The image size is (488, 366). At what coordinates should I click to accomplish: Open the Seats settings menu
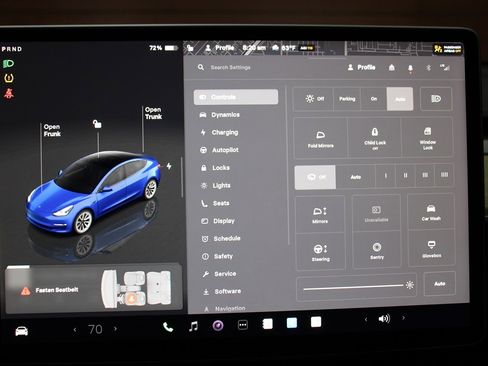tap(215, 203)
